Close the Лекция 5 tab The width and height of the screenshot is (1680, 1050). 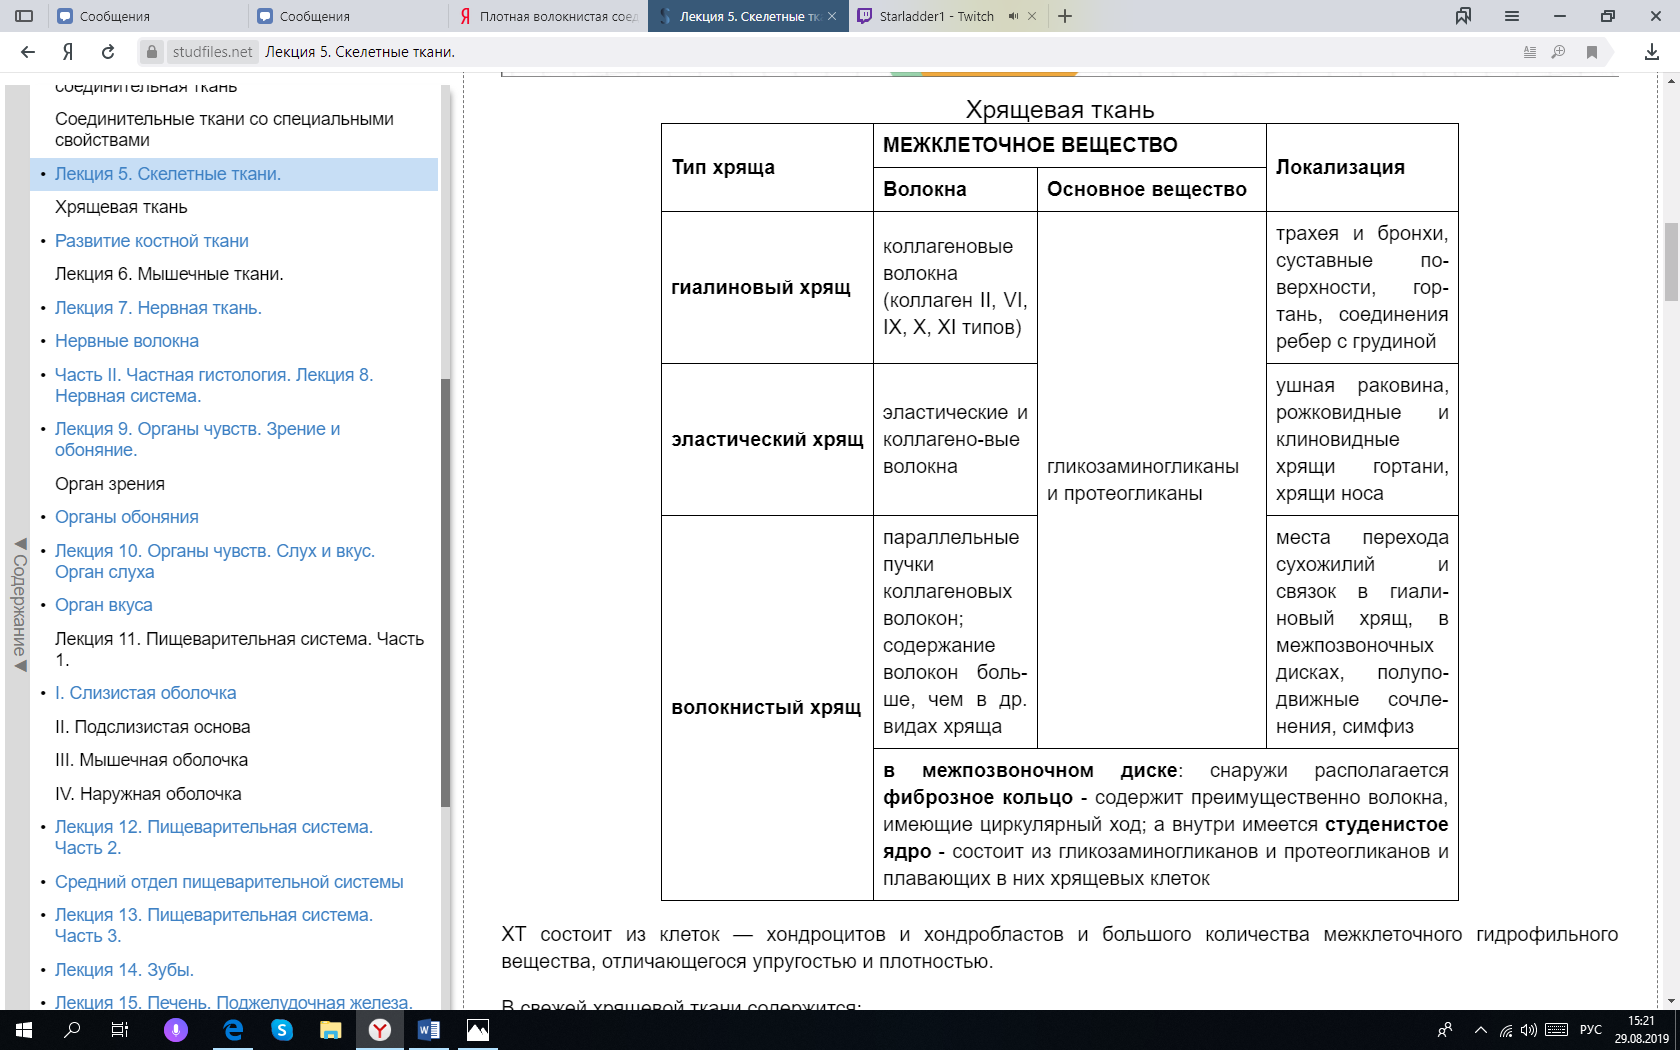tap(832, 16)
